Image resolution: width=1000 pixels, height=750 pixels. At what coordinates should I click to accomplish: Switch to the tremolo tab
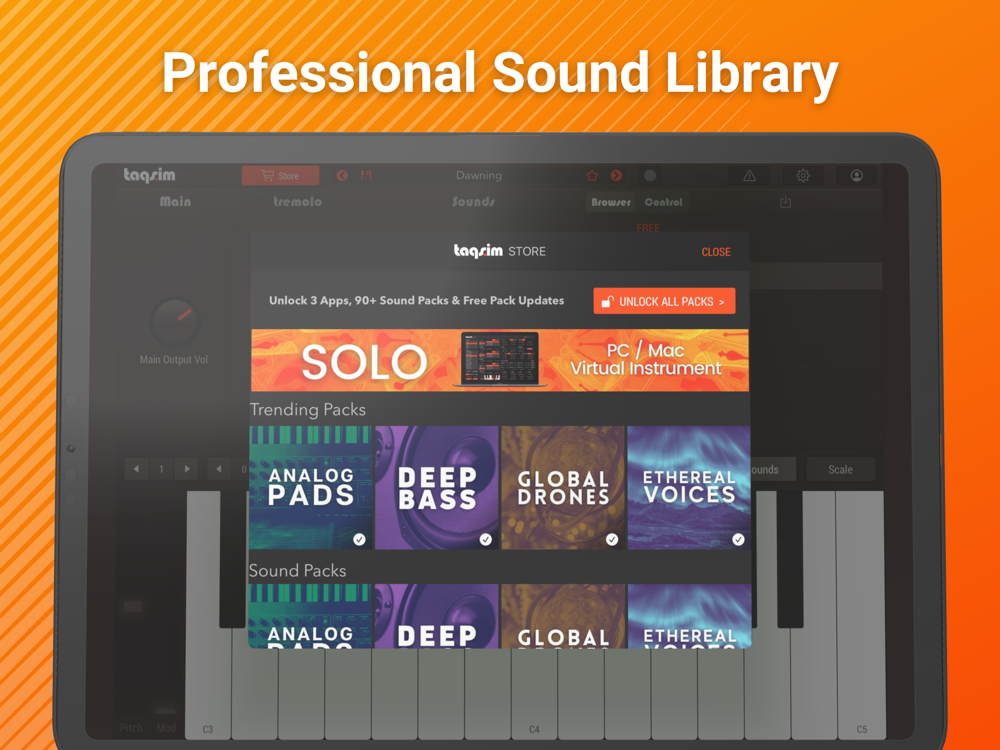(x=297, y=202)
